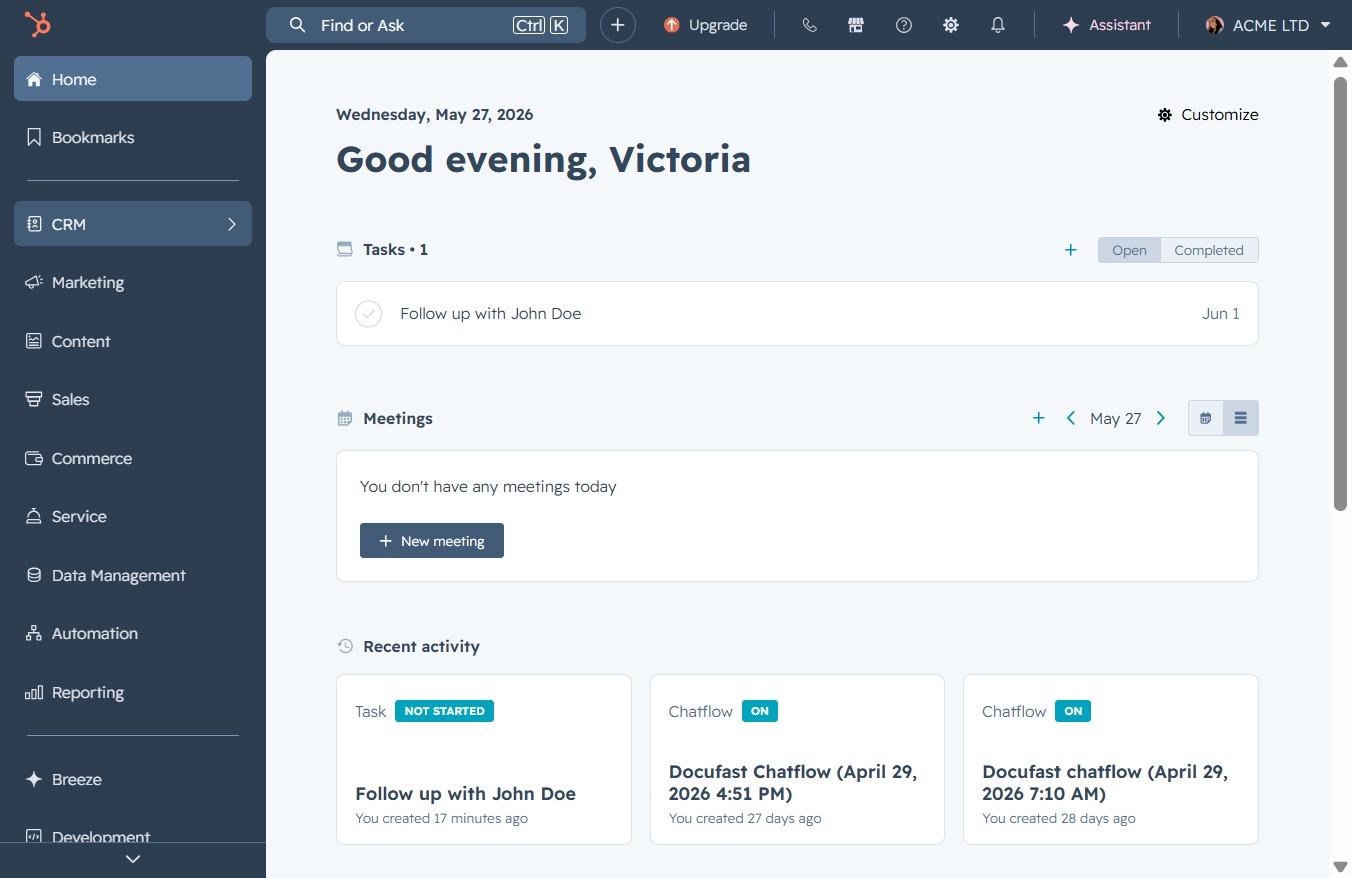
Task: Click the New meeting button
Action: [x=432, y=541]
